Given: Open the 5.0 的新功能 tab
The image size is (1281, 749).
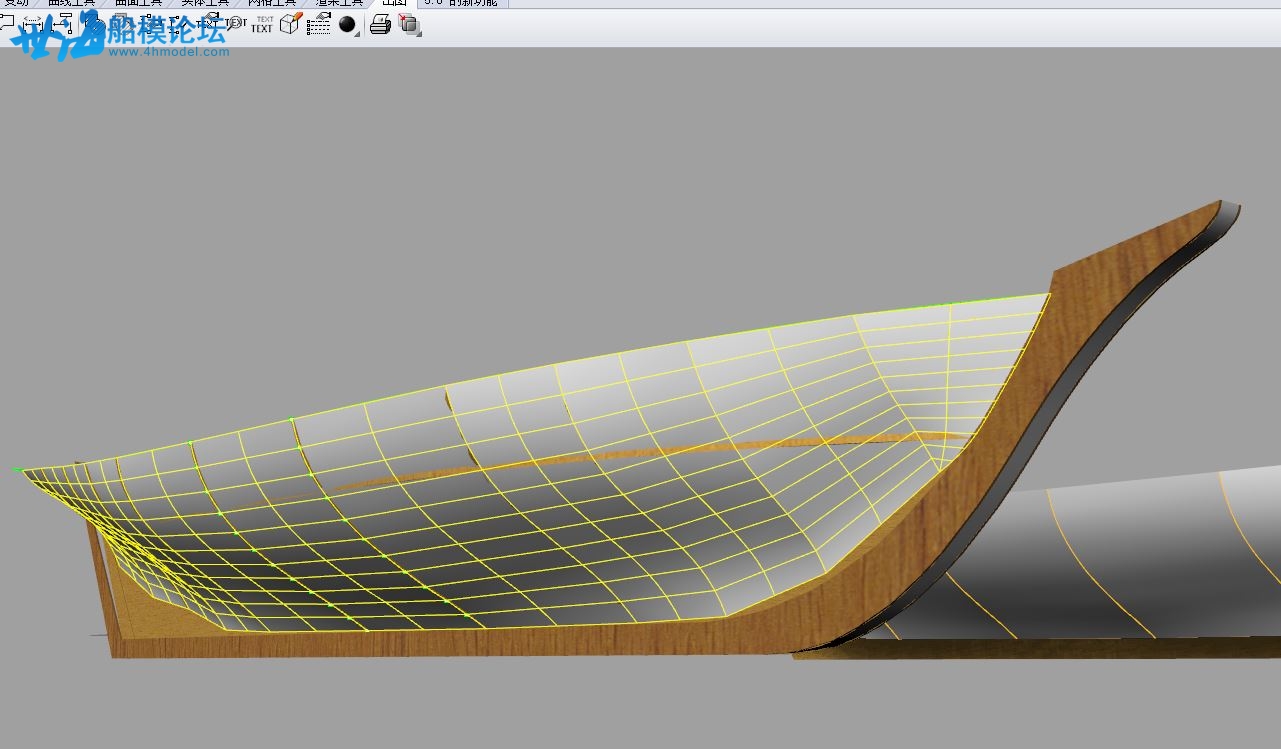Looking at the screenshot, I should point(461,3).
